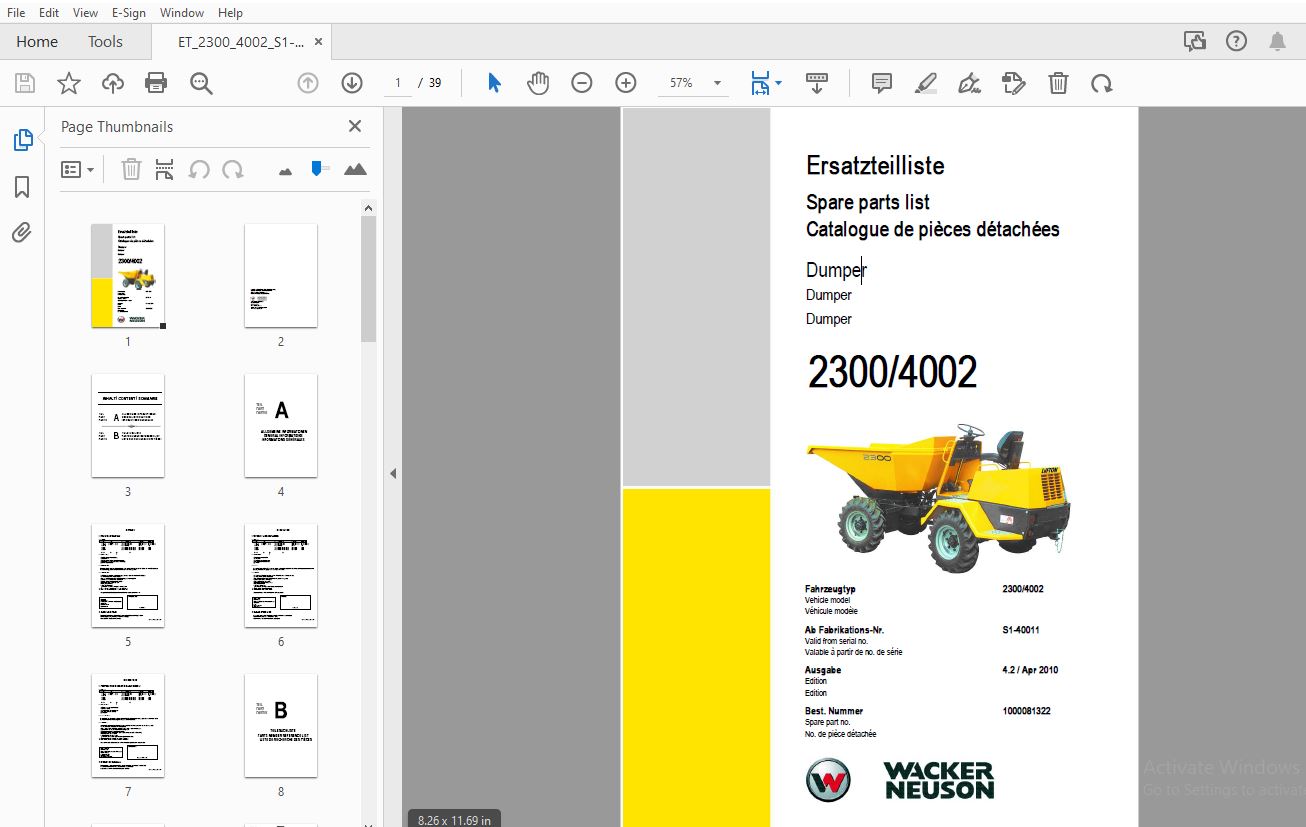Viewport: 1306px width, 827px height.
Task: Activate the Hand pan tool
Action: (x=538, y=83)
